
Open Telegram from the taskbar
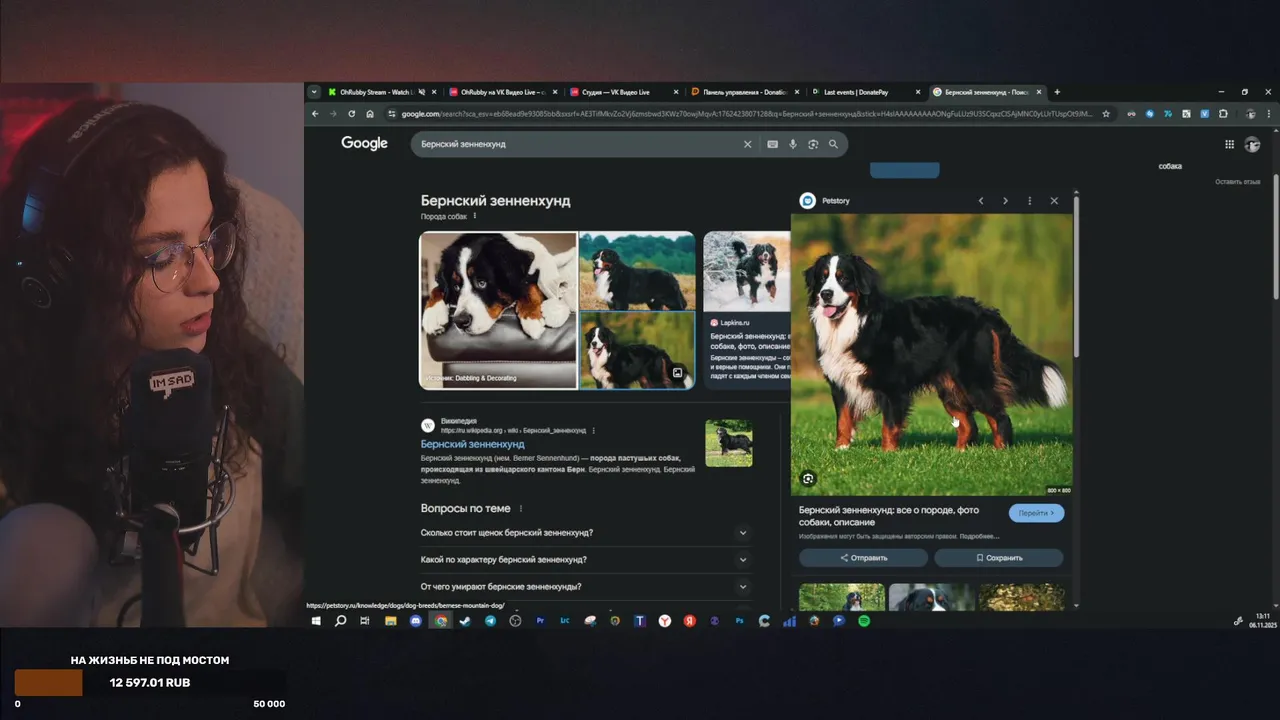(x=490, y=621)
